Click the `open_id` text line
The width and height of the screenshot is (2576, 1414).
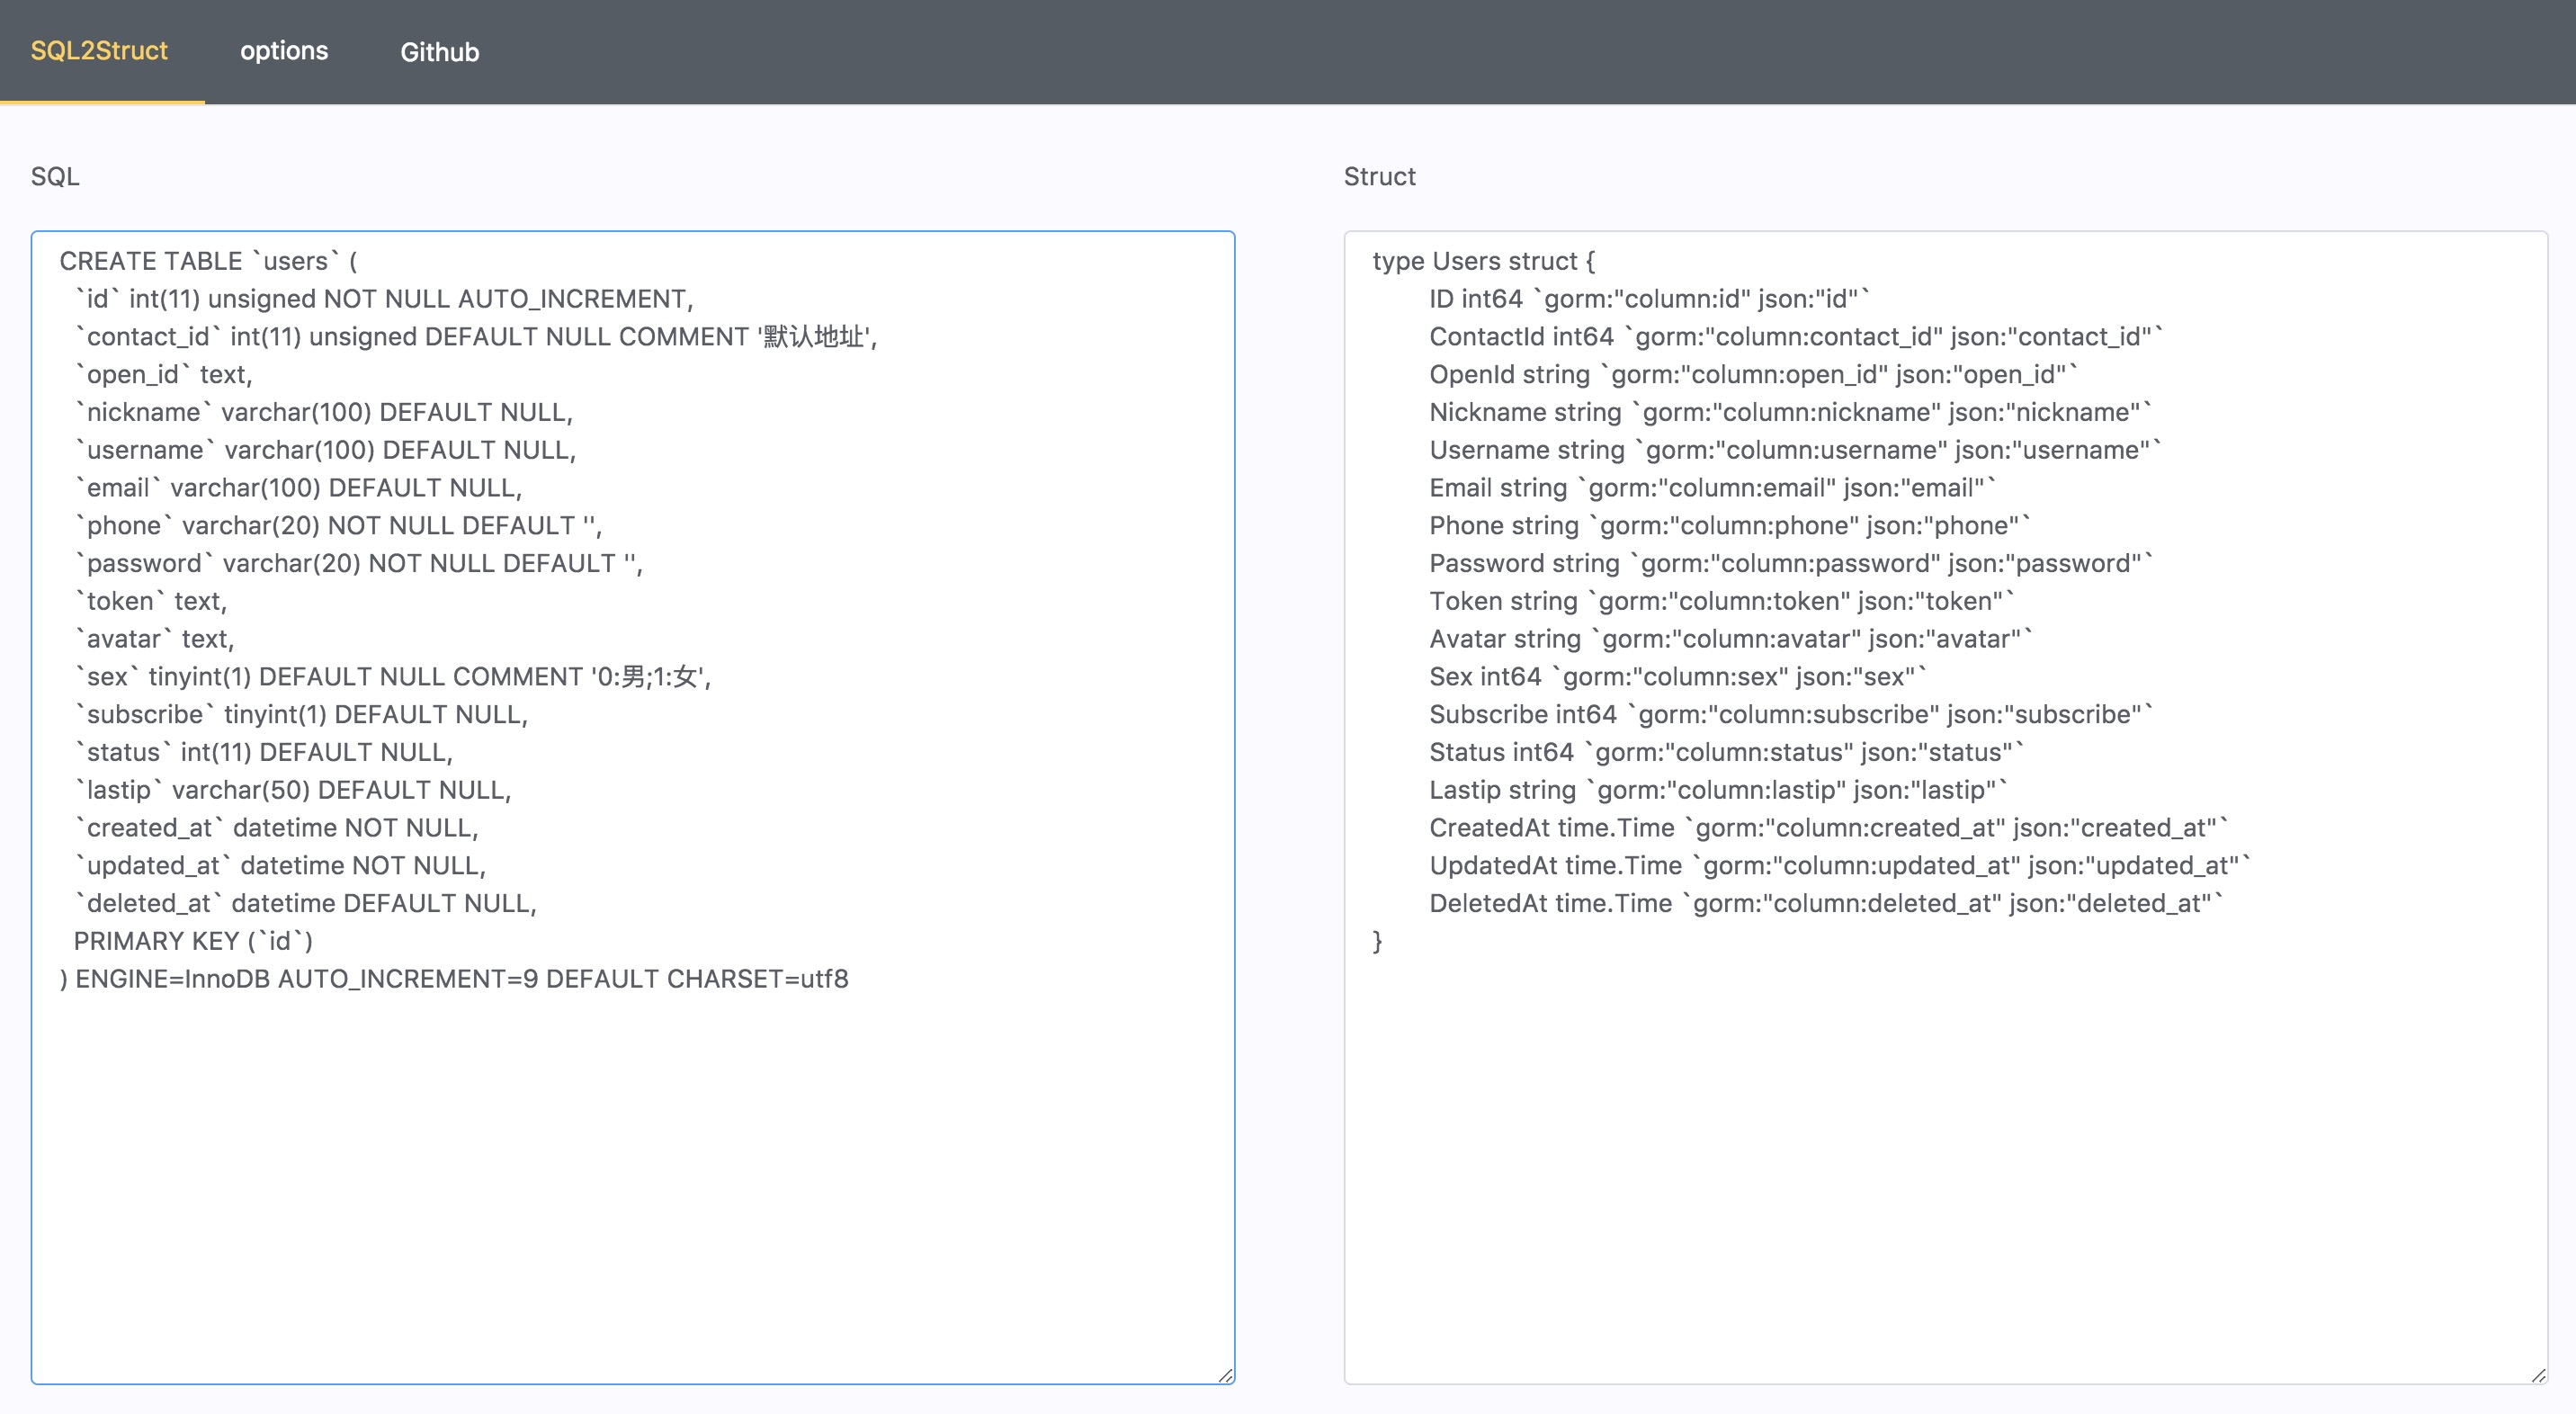coord(164,375)
